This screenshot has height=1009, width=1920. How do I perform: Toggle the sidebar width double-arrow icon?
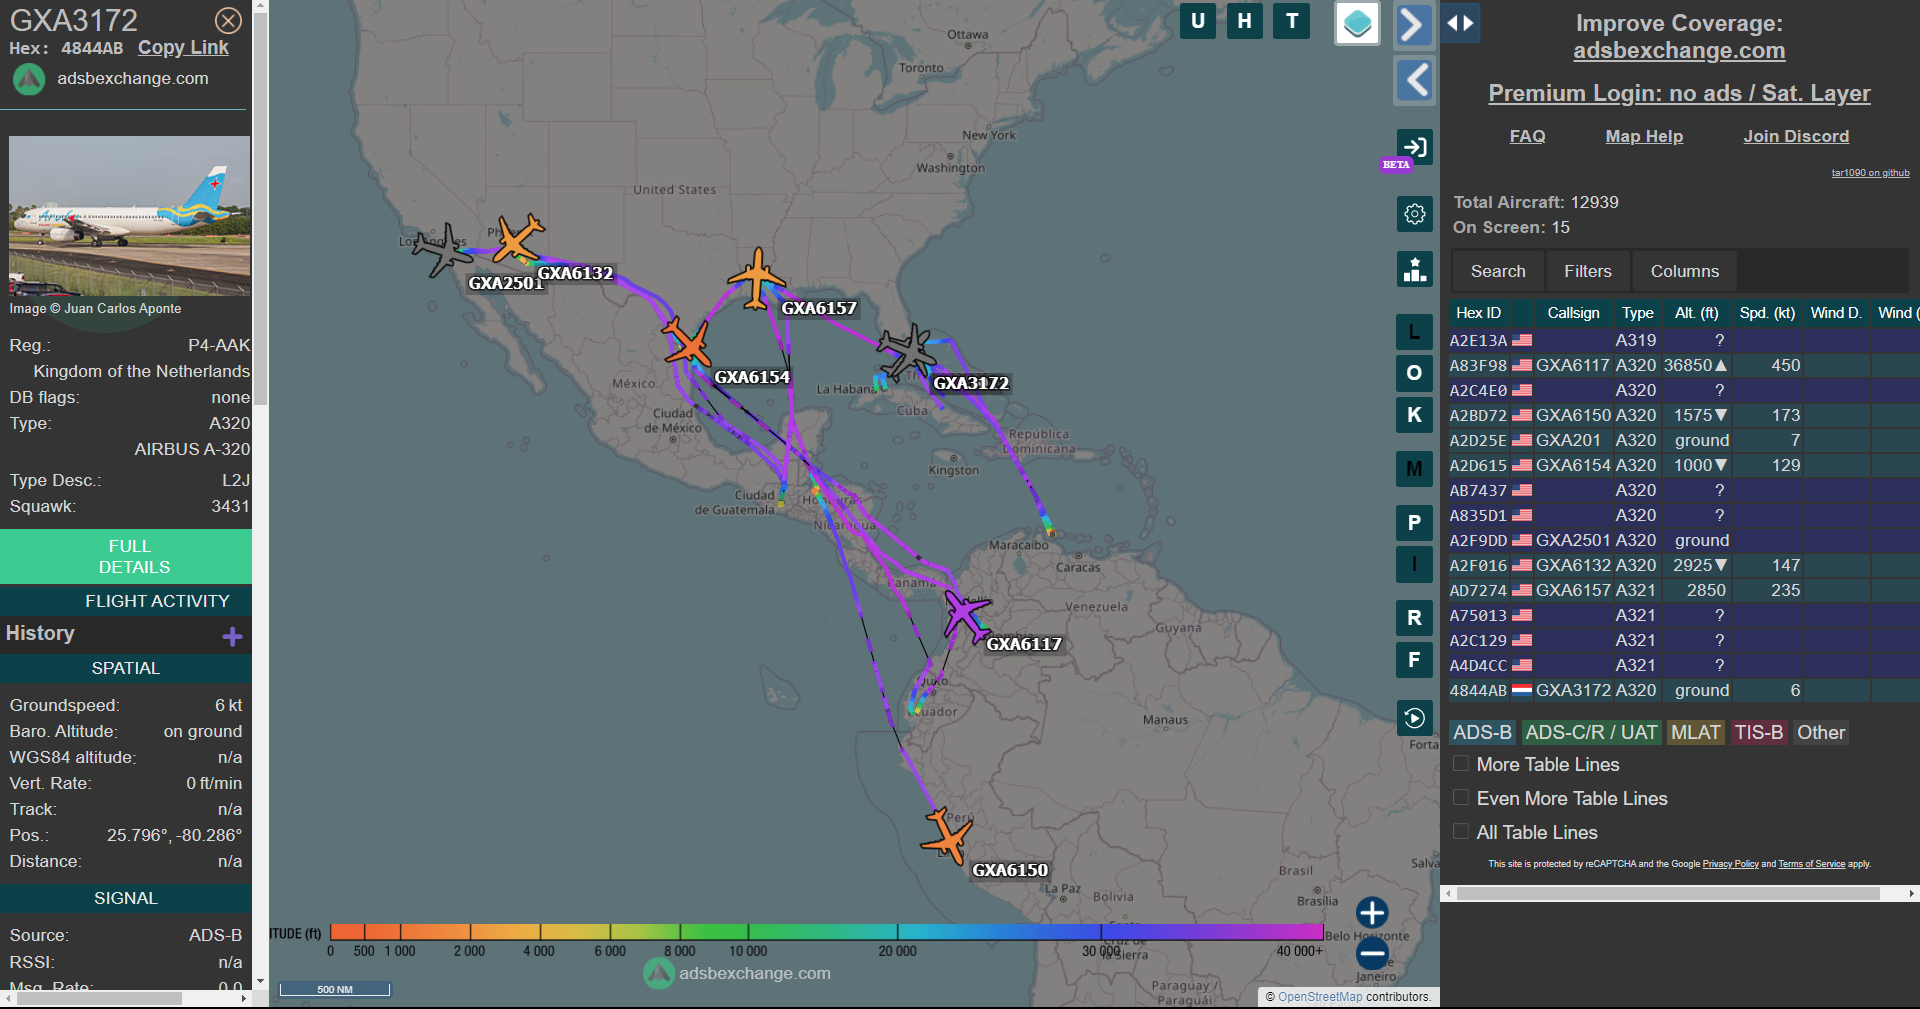[x=1460, y=23]
